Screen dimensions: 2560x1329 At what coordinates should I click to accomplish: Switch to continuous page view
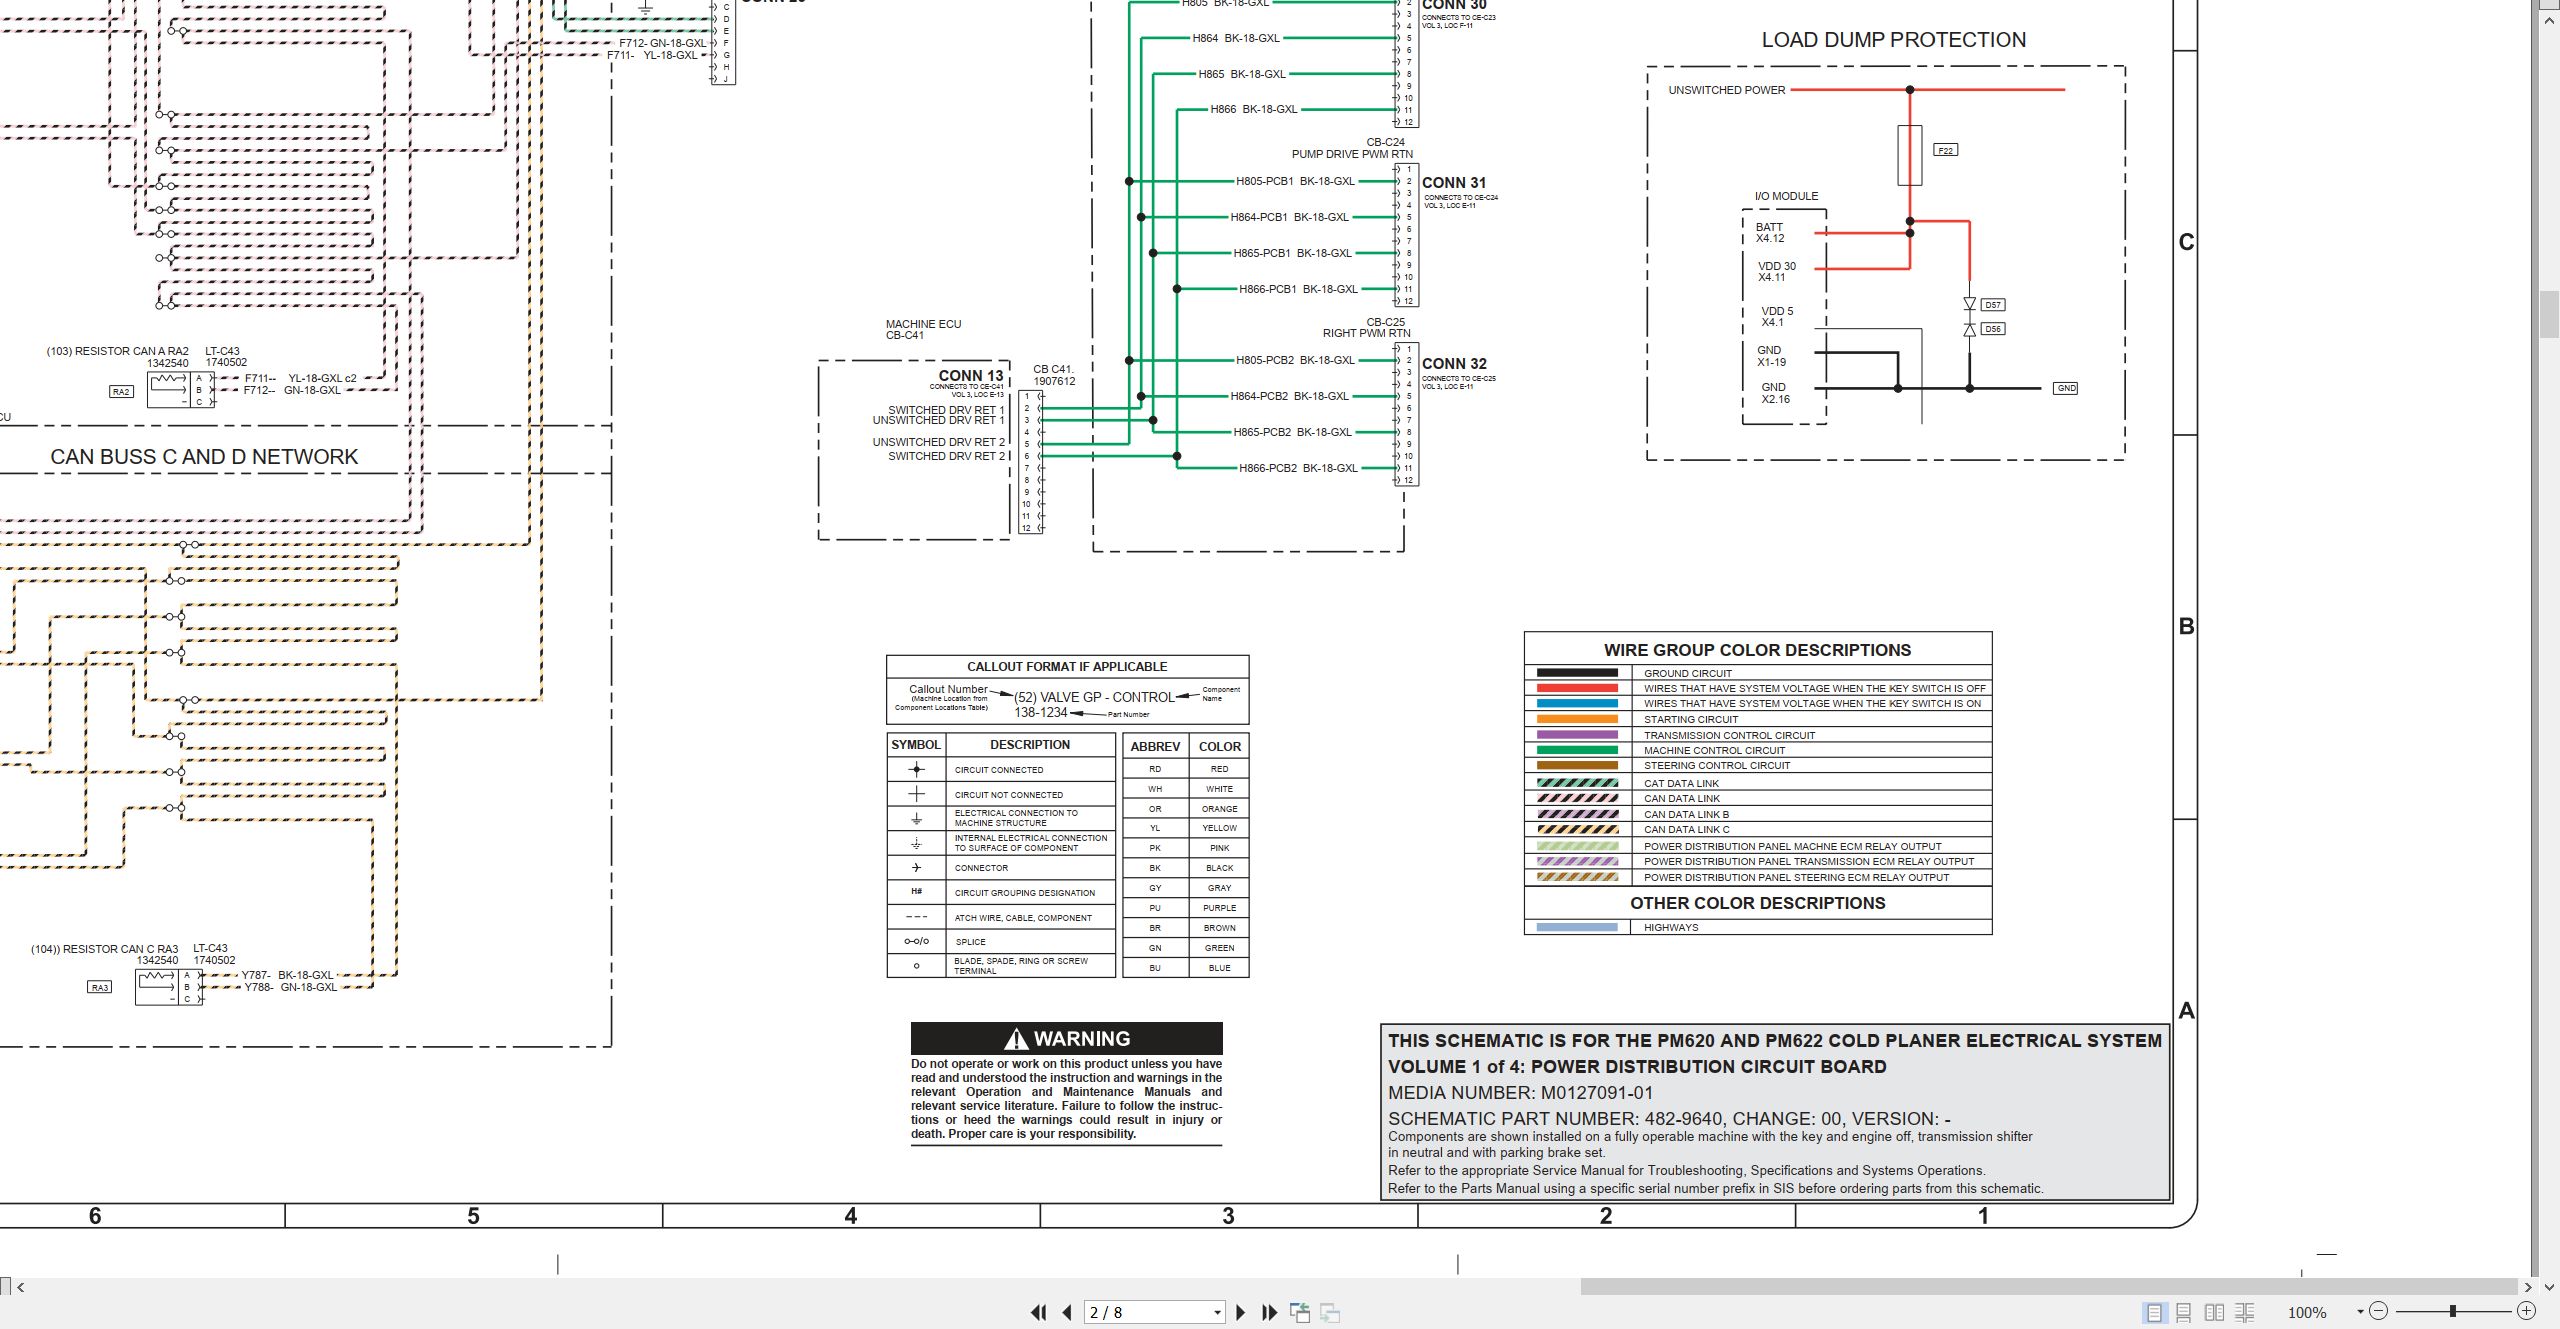[x=2184, y=1312]
